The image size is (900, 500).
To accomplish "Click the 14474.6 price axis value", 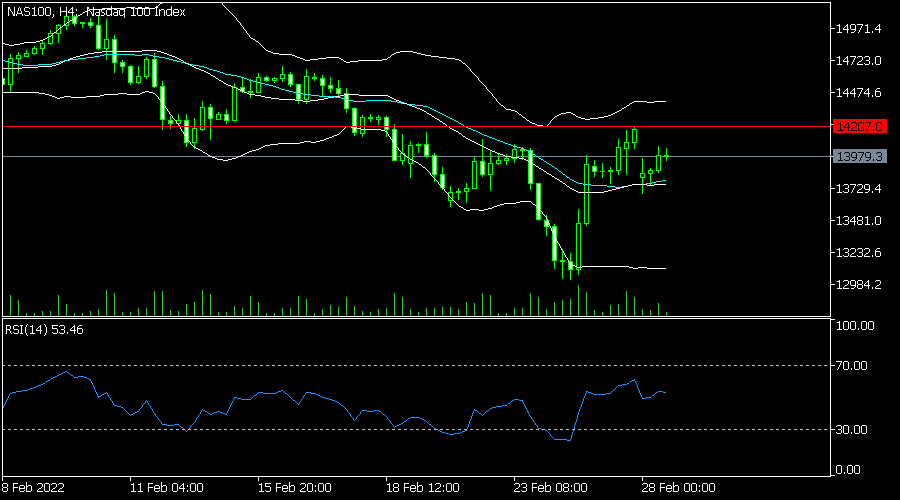I will [x=858, y=92].
